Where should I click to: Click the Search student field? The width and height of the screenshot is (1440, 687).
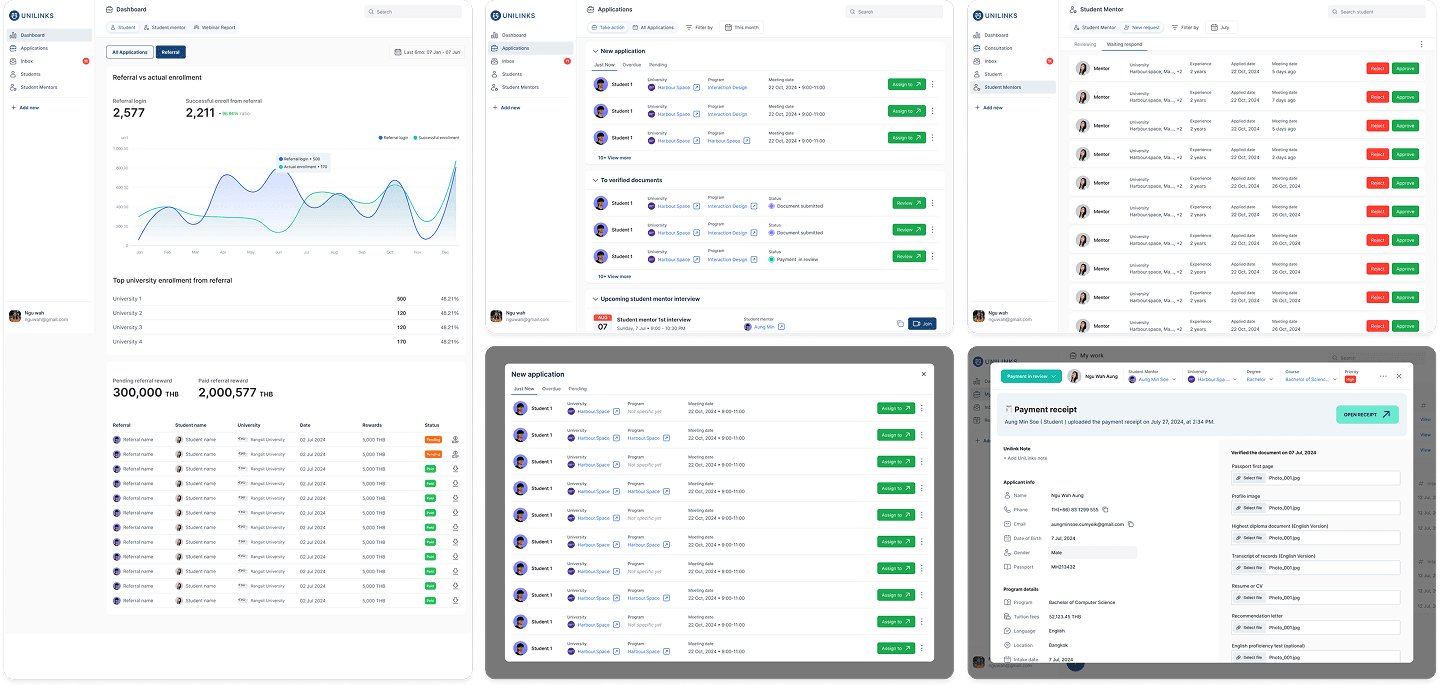pyautogui.click(x=1377, y=11)
